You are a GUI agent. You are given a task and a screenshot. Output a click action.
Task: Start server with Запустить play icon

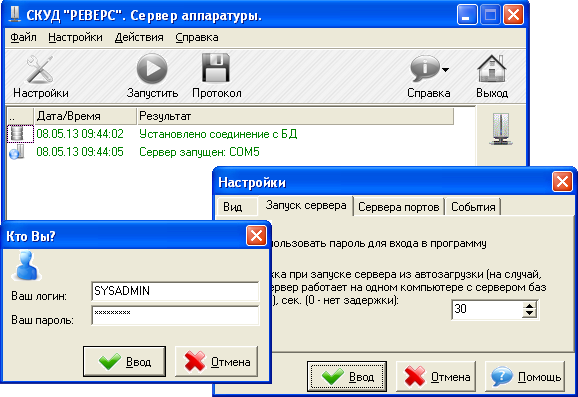(x=152, y=68)
